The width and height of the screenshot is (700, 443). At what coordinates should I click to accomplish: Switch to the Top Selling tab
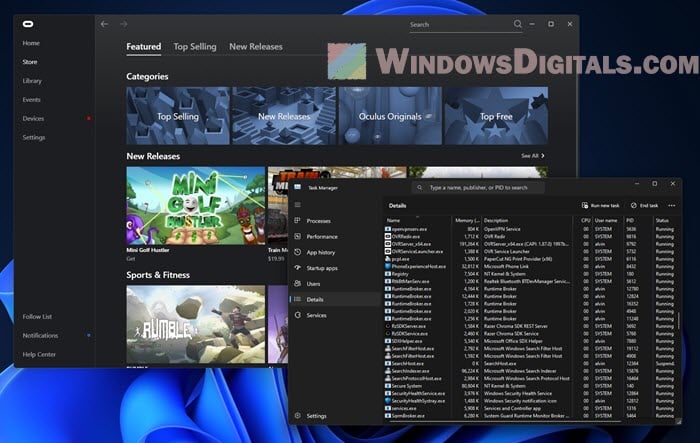pos(195,46)
